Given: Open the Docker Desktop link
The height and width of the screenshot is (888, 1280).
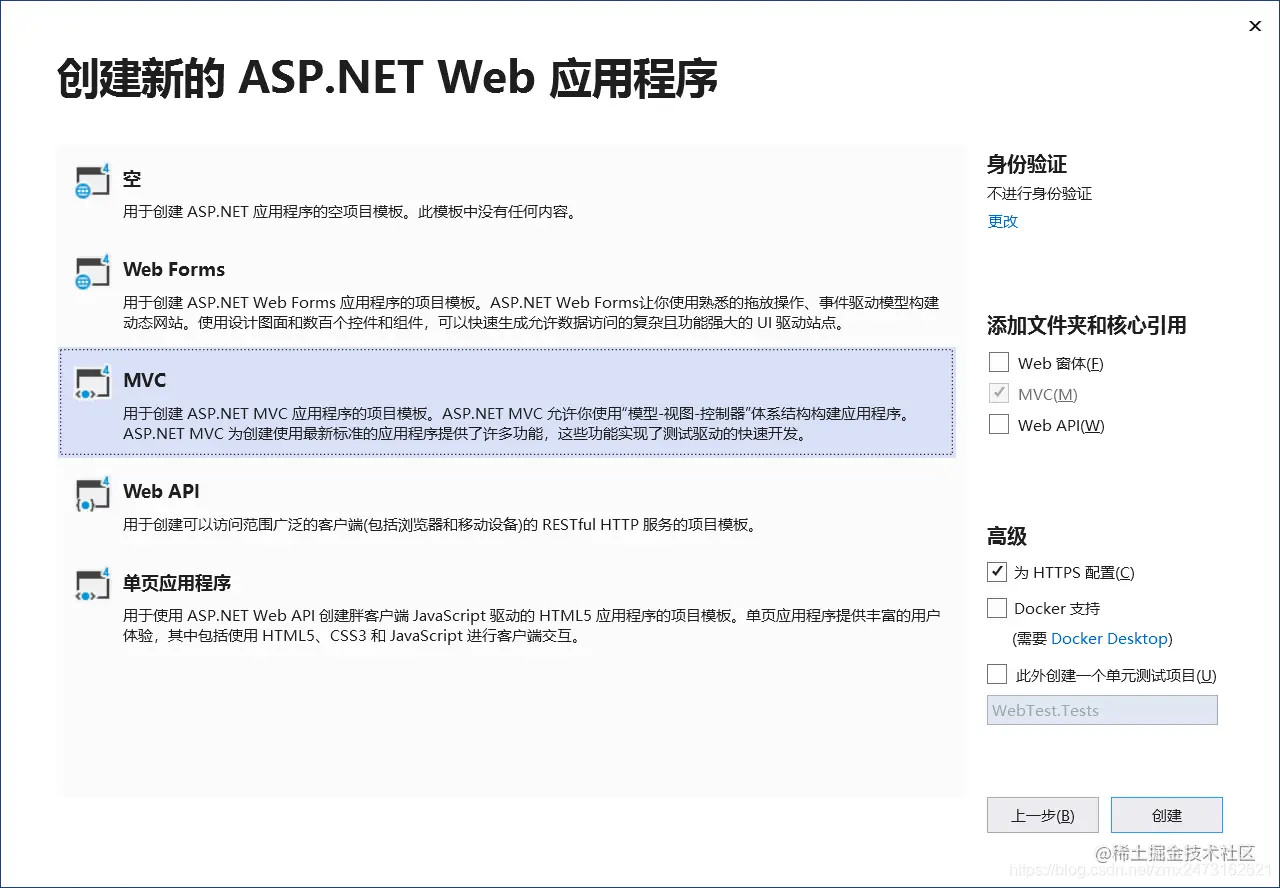Looking at the screenshot, I should pos(1109,638).
